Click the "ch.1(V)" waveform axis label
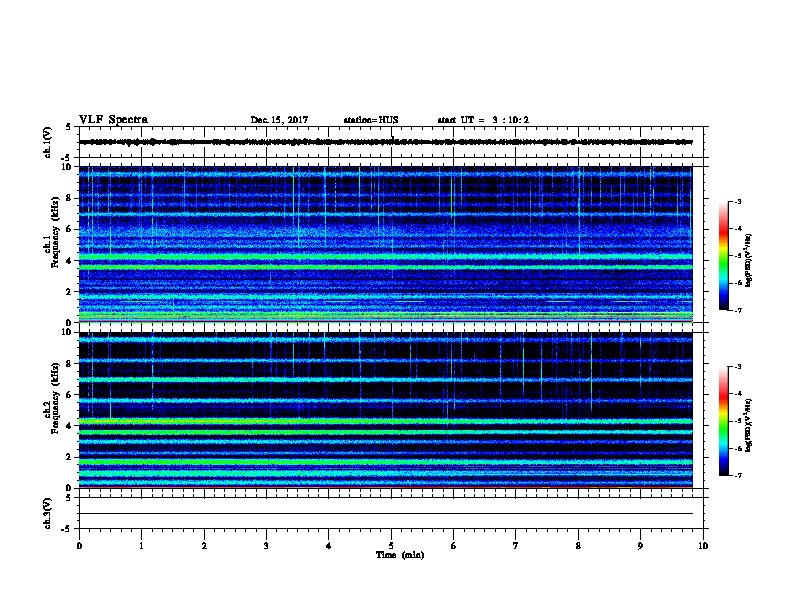Screen dimensions: 792x612 (x=47, y=142)
